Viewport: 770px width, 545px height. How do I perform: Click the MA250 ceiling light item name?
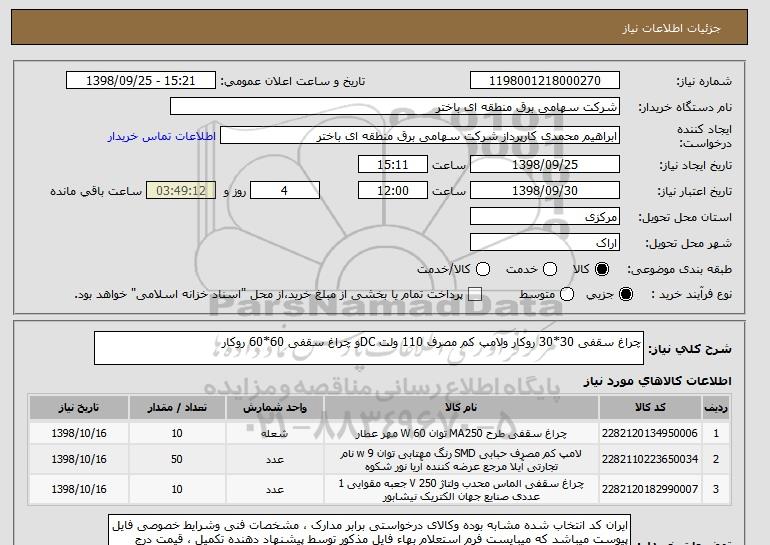pyautogui.click(x=461, y=434)
